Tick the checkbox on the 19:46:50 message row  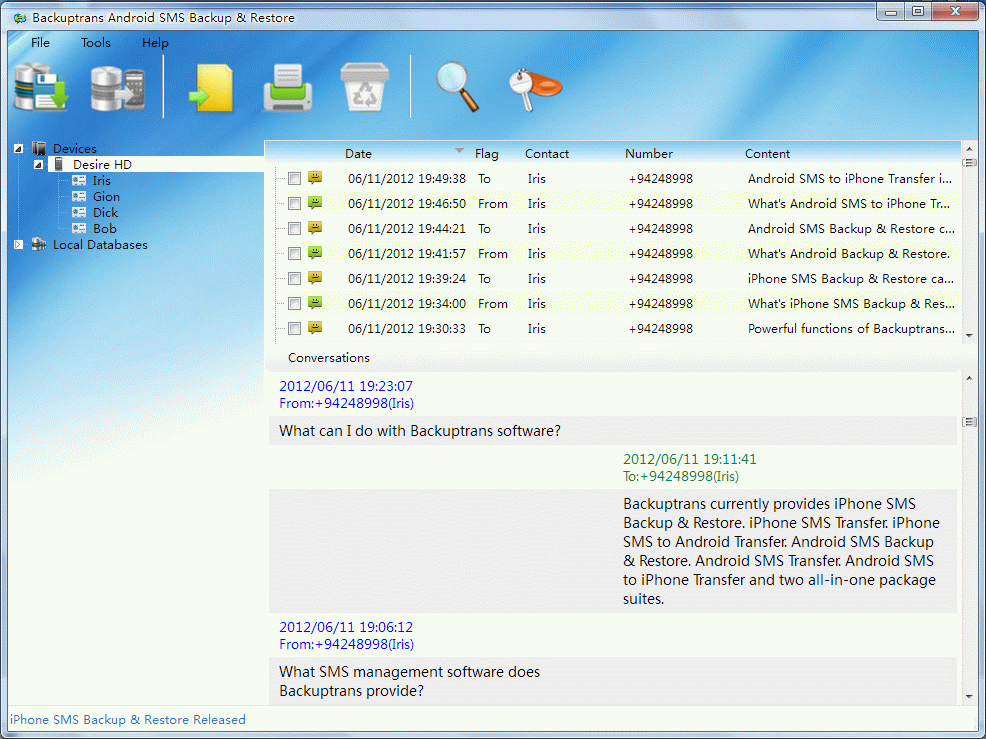[x=293, y=203]
